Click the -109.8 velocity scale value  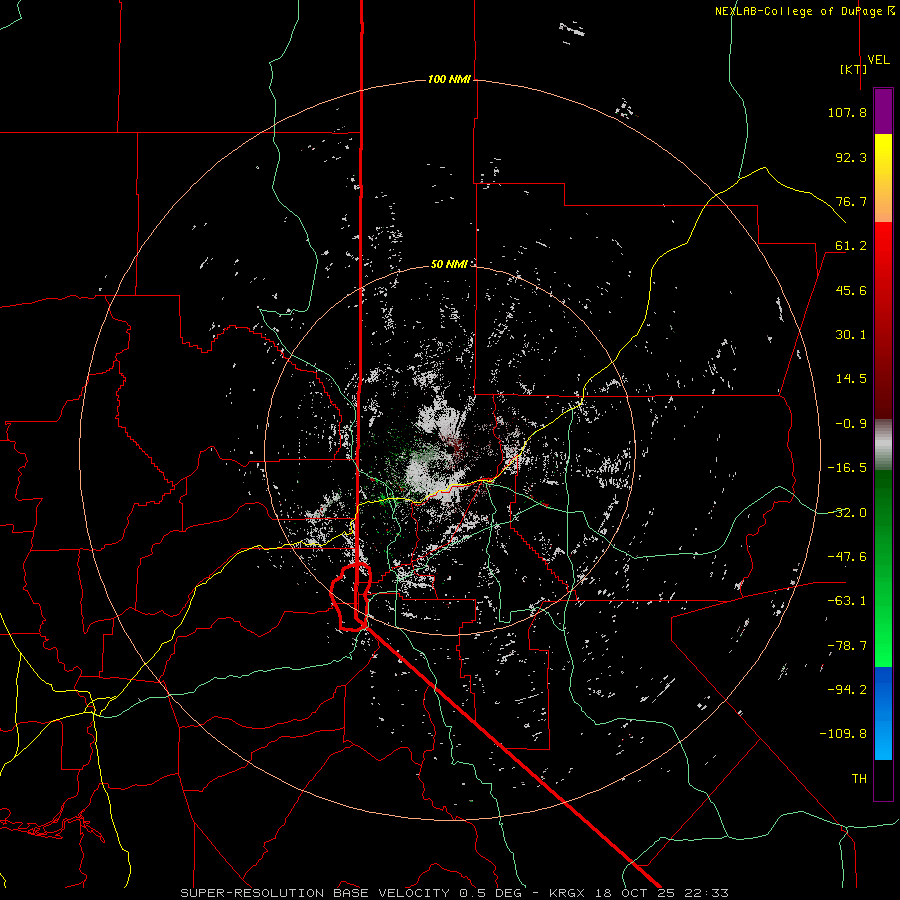point(843,734)
